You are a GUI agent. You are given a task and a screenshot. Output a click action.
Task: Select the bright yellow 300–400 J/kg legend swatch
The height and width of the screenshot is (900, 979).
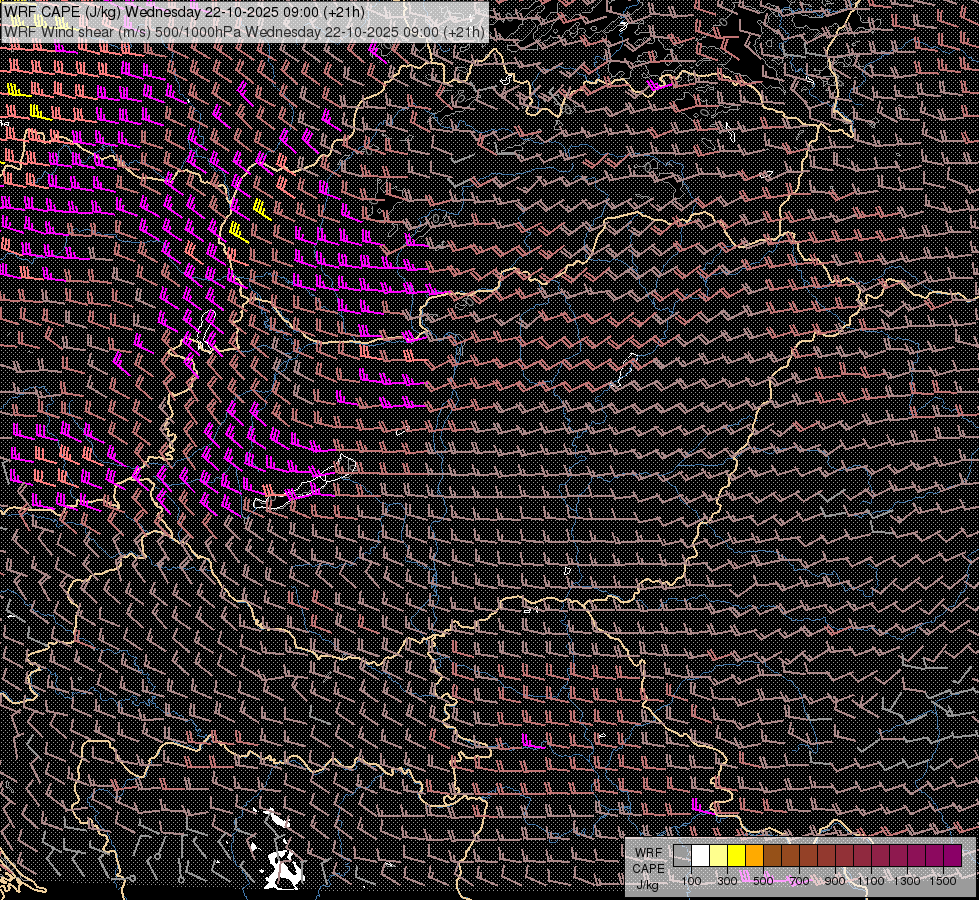tap(736, 855)
